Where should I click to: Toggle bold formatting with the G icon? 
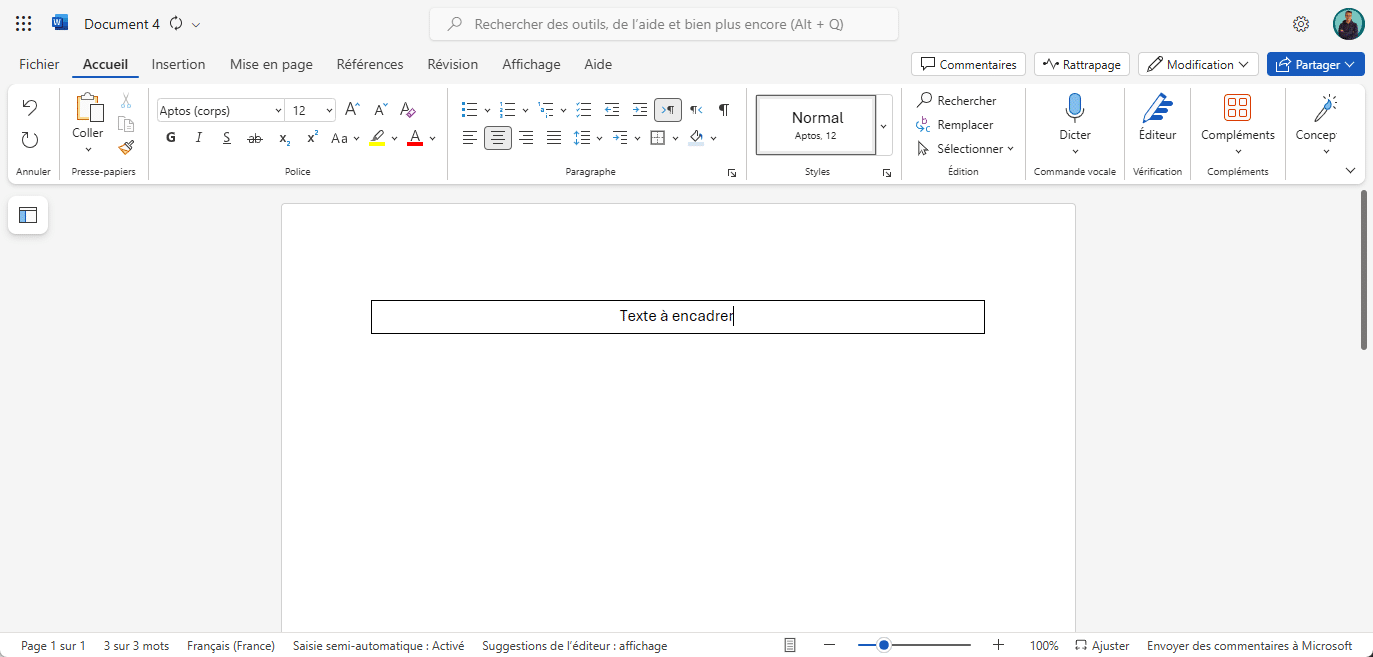tap(170, 137)
